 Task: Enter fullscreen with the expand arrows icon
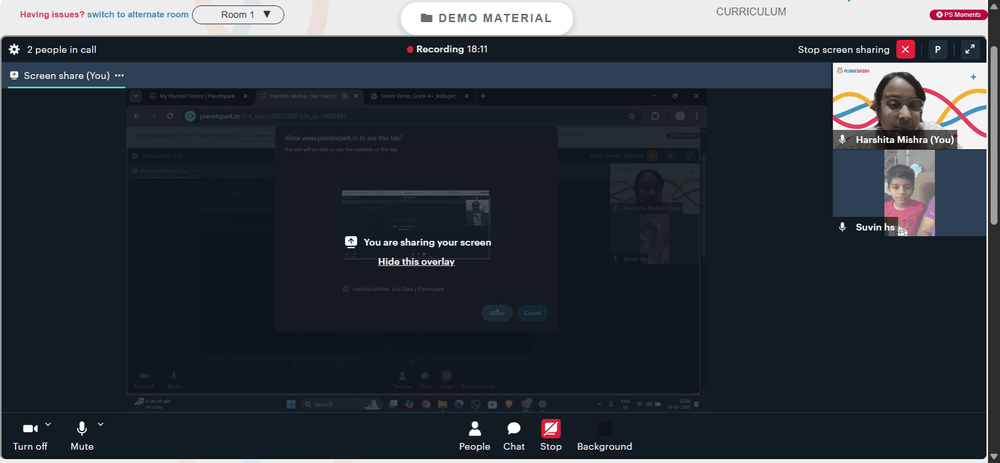pyautogui.click(x=970, y=49)
